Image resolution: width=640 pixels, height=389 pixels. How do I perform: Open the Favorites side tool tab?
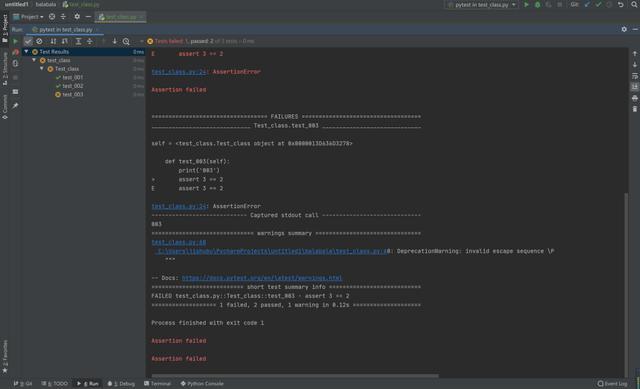(5, 356)
